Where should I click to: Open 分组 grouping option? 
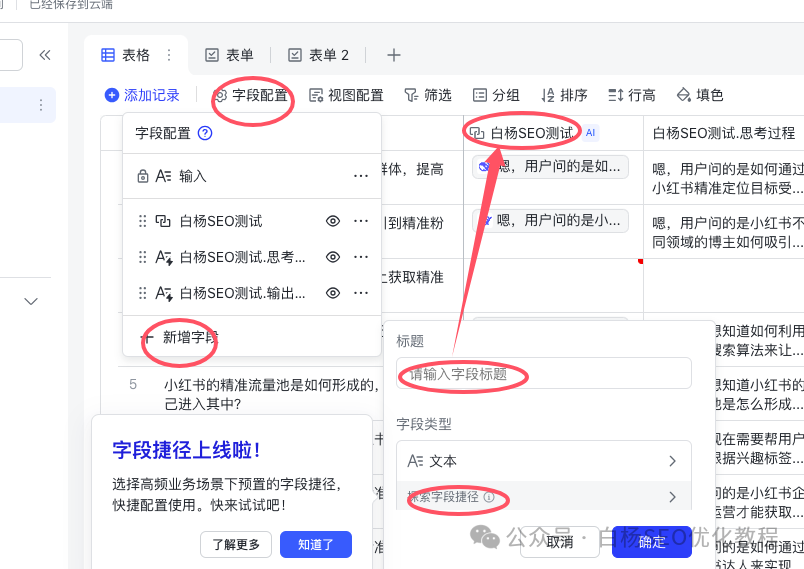tap(496, 95)
